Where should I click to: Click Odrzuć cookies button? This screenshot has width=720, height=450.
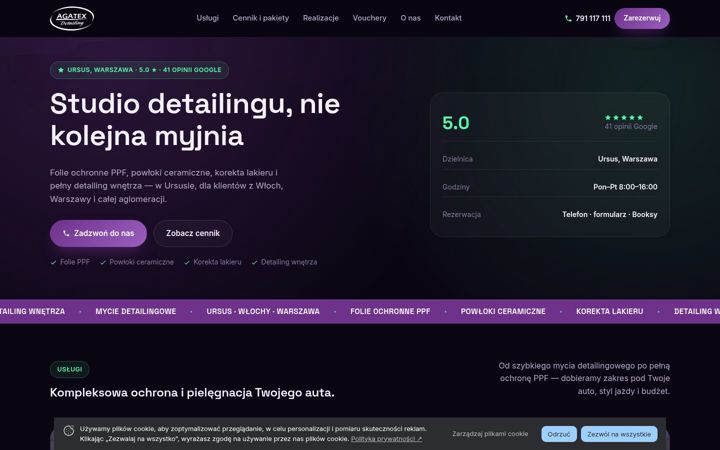[x=559, y=434]
